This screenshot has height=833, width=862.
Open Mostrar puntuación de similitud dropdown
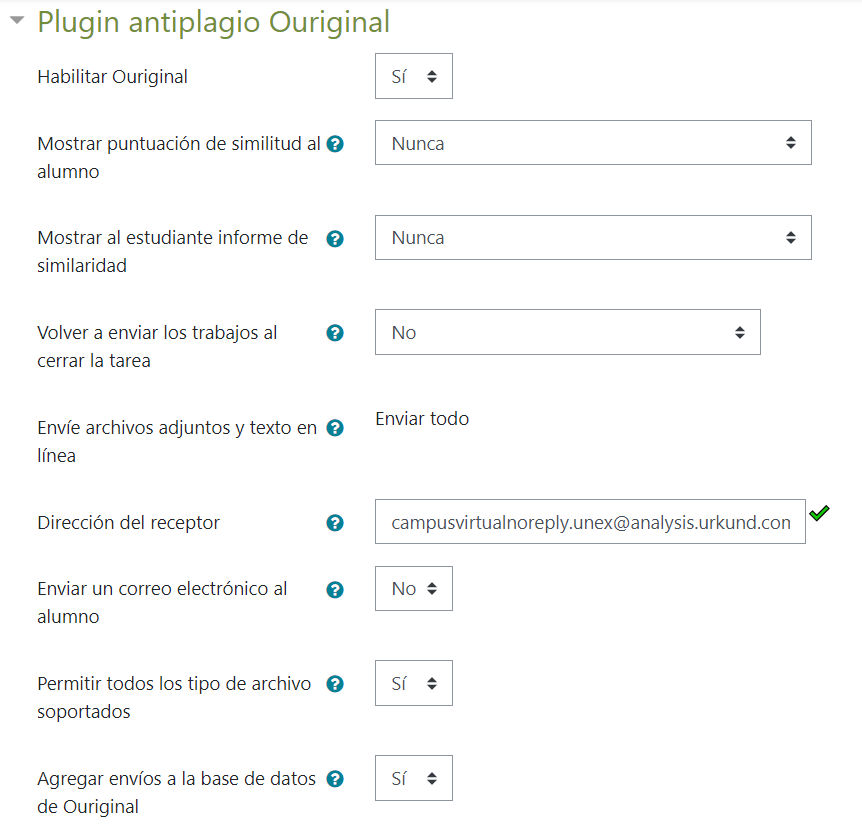593,143
